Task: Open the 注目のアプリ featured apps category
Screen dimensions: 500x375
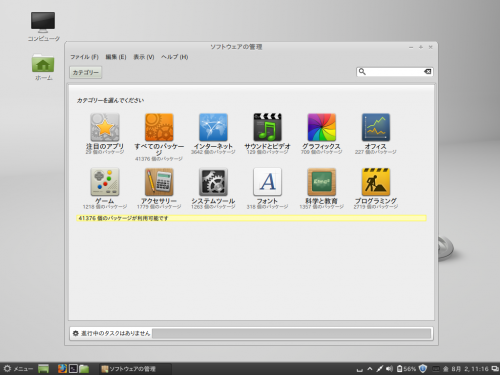Action: click(x=105, y=127)
